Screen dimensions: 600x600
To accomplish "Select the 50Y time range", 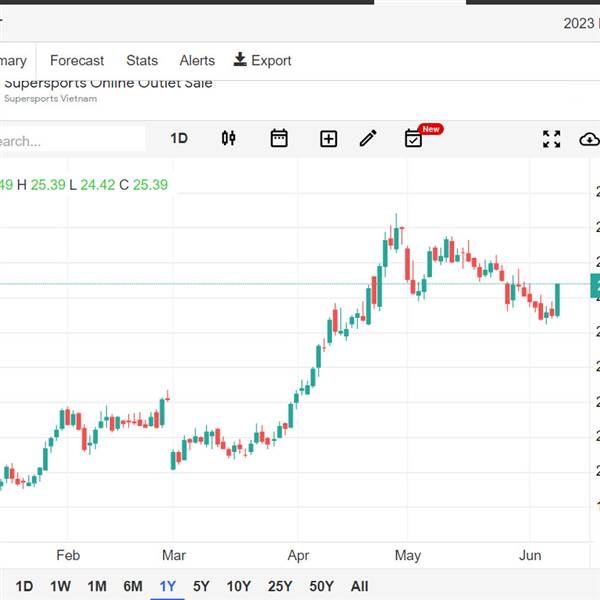I will click(x=321, y=586).
